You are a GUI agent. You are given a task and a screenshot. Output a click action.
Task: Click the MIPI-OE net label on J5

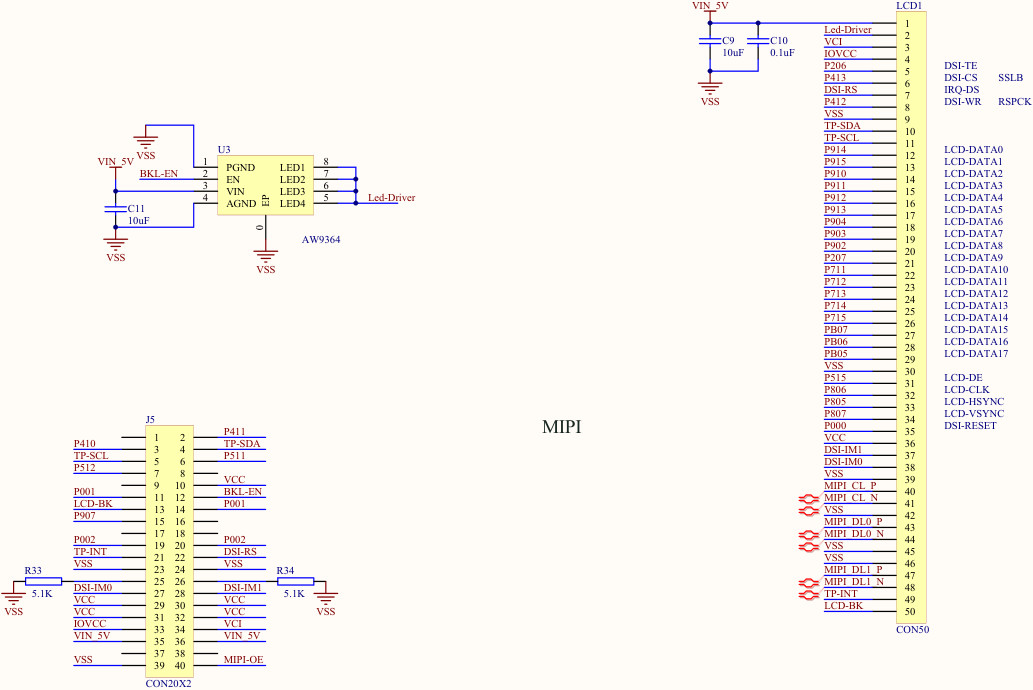click(243, 660)
